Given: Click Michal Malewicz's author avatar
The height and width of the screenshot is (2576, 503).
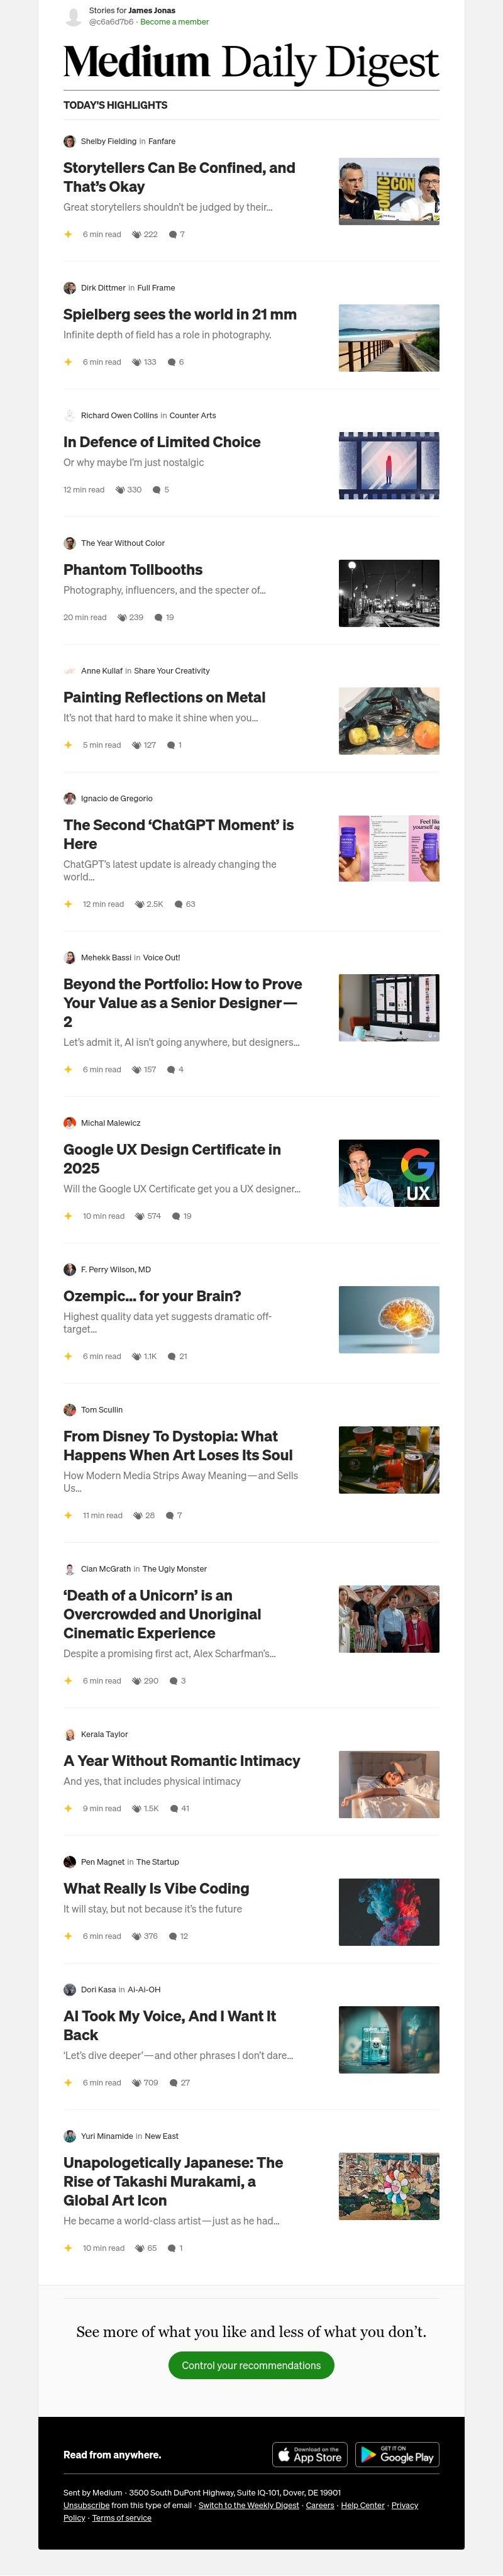Looking at the screenshot, I should 69,1122.
